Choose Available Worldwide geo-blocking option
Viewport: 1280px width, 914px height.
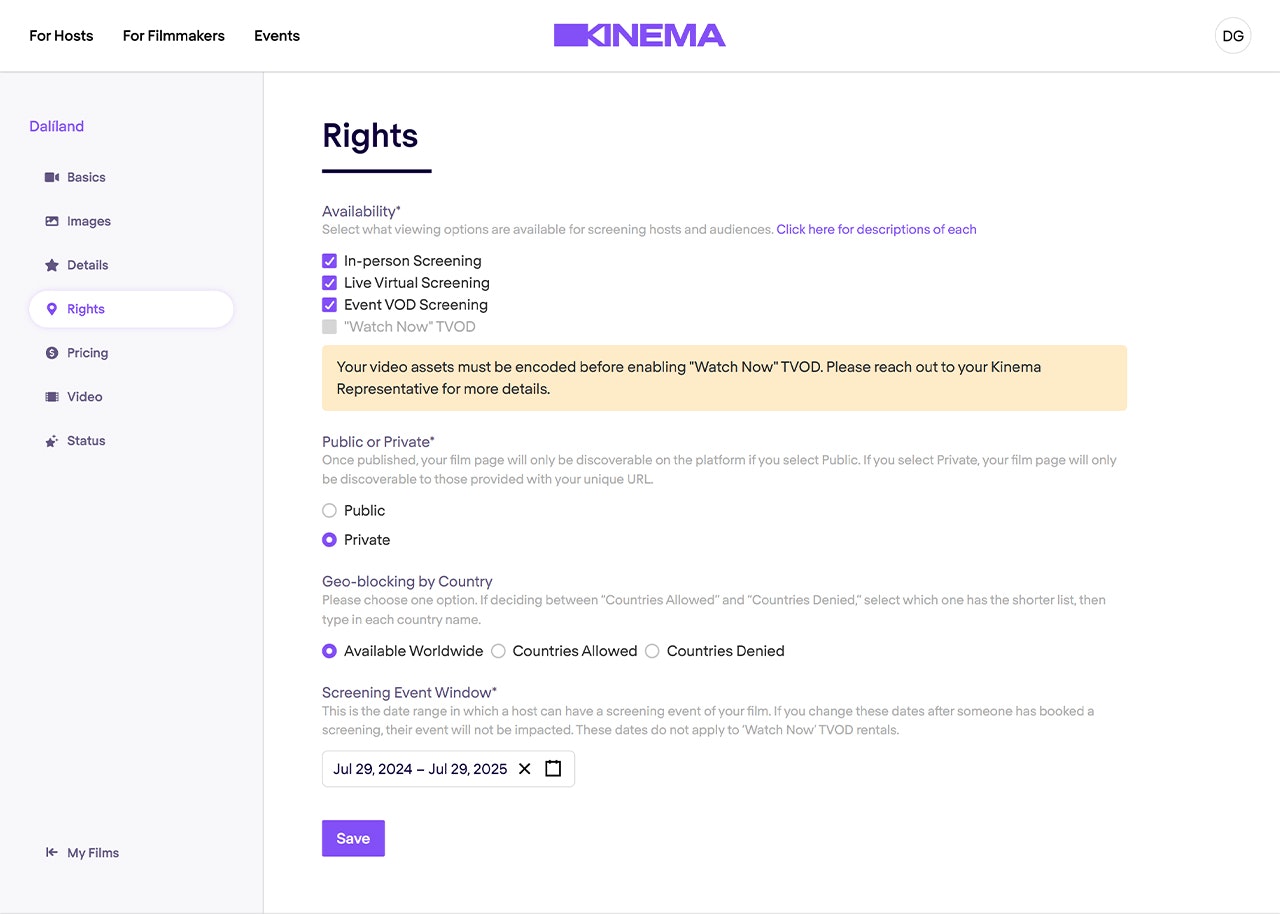(329, 651)
